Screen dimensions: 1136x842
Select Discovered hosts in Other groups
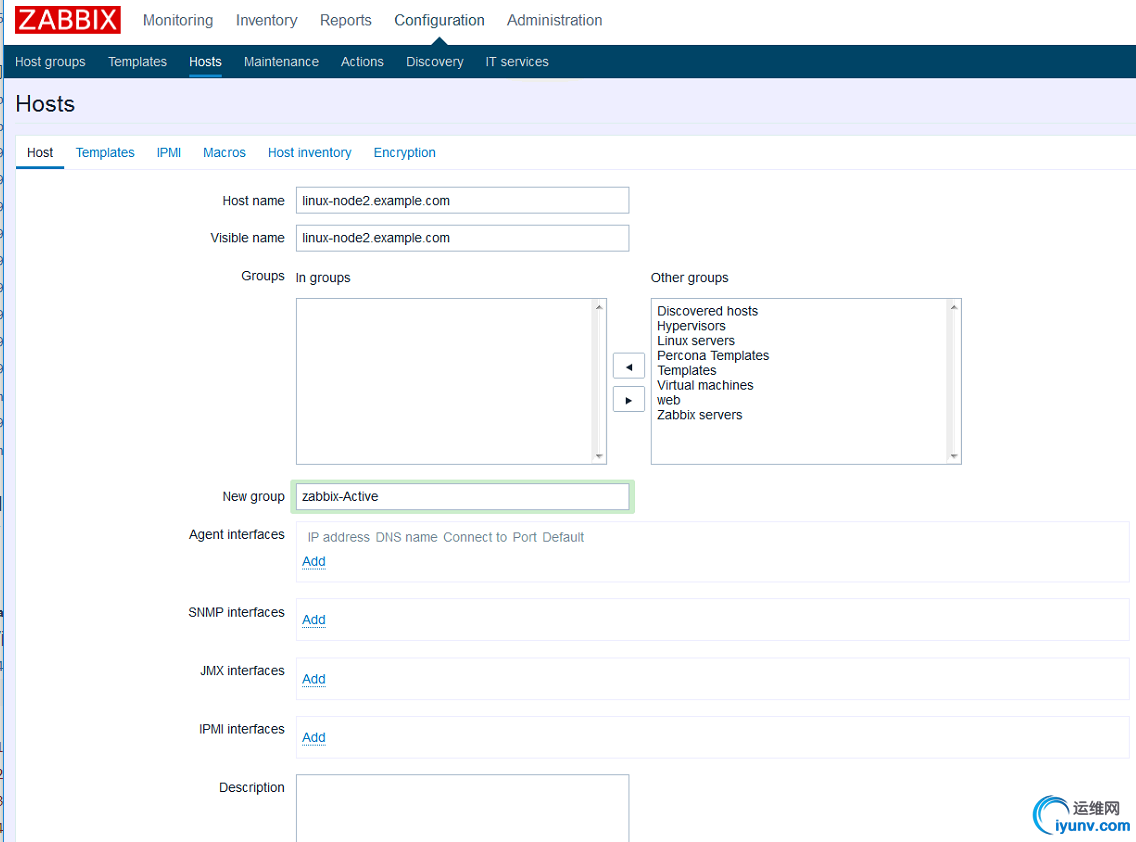707,311
